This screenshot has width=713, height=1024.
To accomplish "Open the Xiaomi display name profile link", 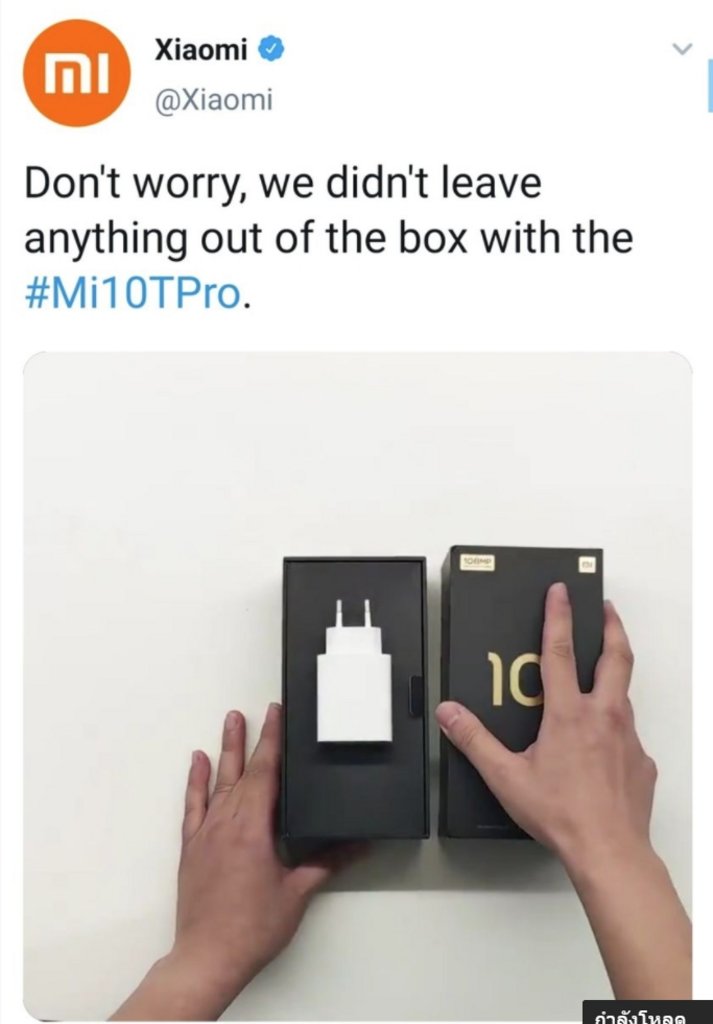I will (x=201, y=50).
